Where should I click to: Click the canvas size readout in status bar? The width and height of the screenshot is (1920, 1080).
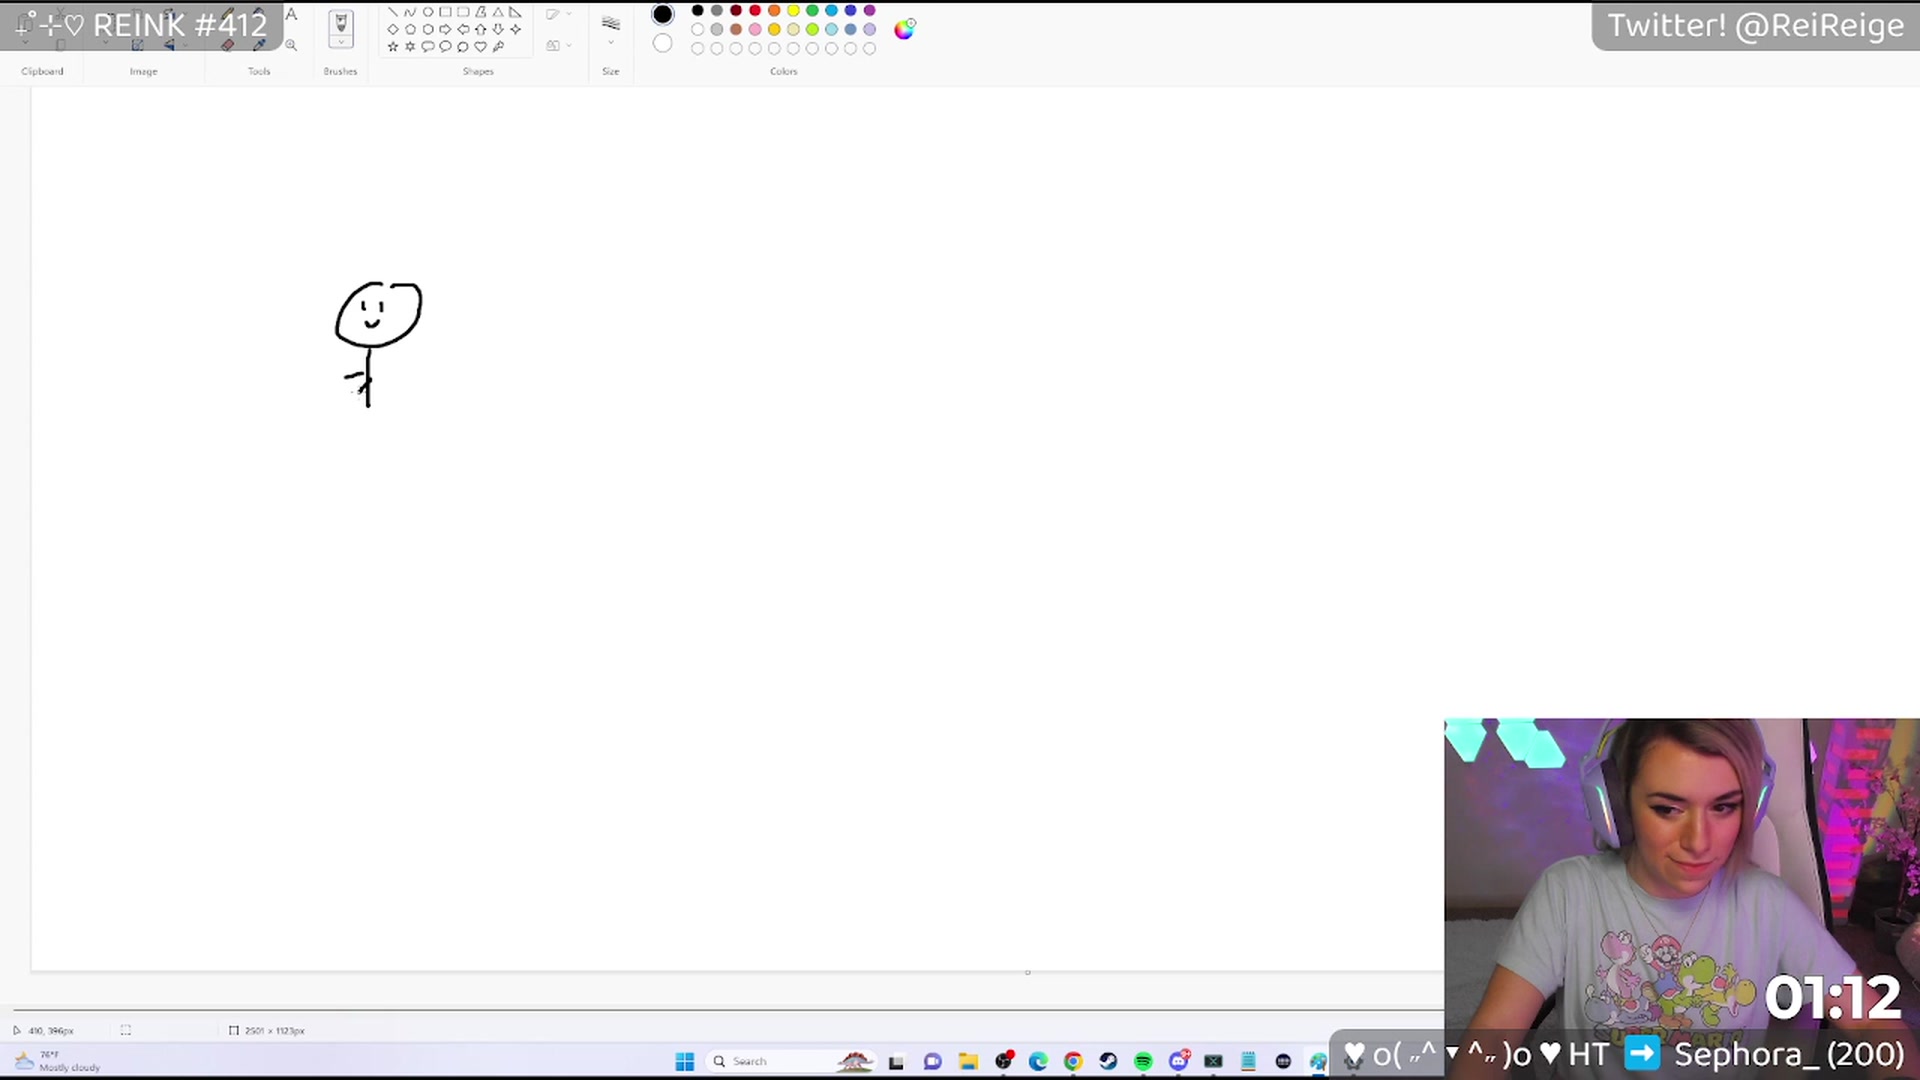[x=267, y=1030]
